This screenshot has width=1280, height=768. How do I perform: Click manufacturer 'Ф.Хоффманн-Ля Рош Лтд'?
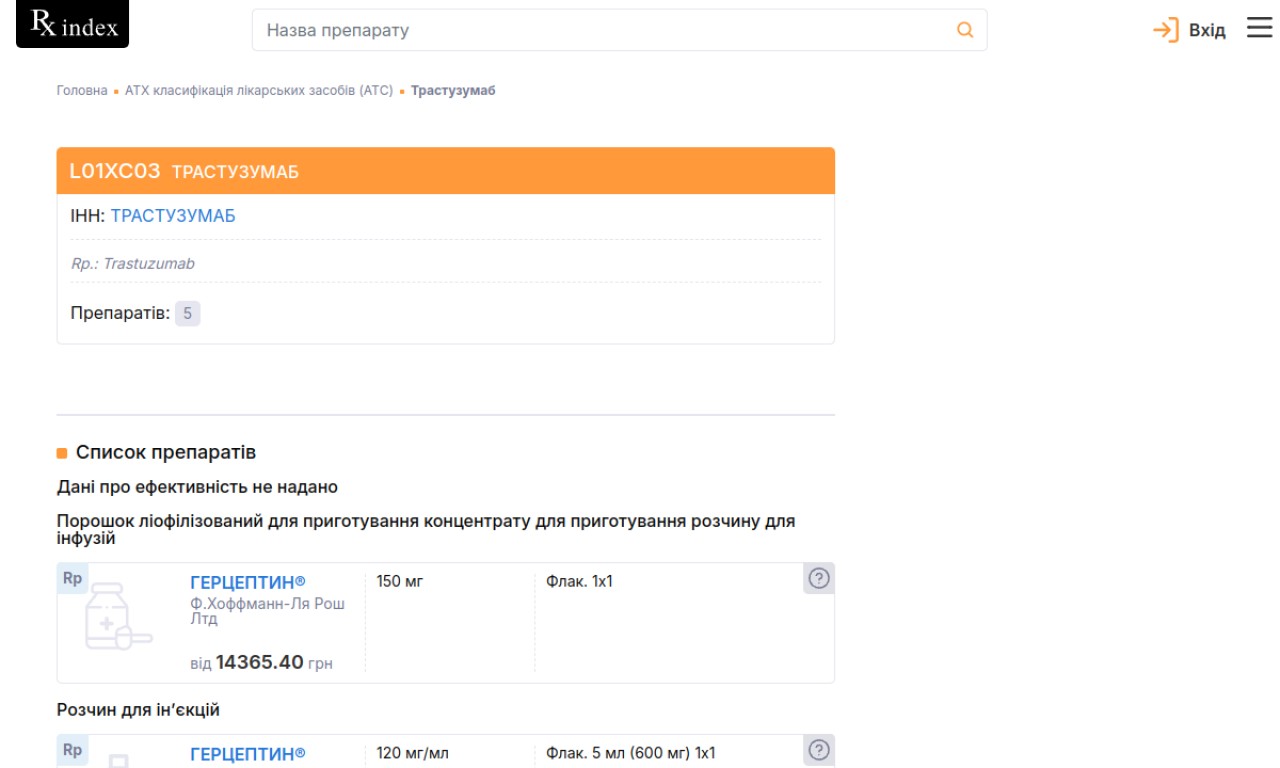point(267,611)
